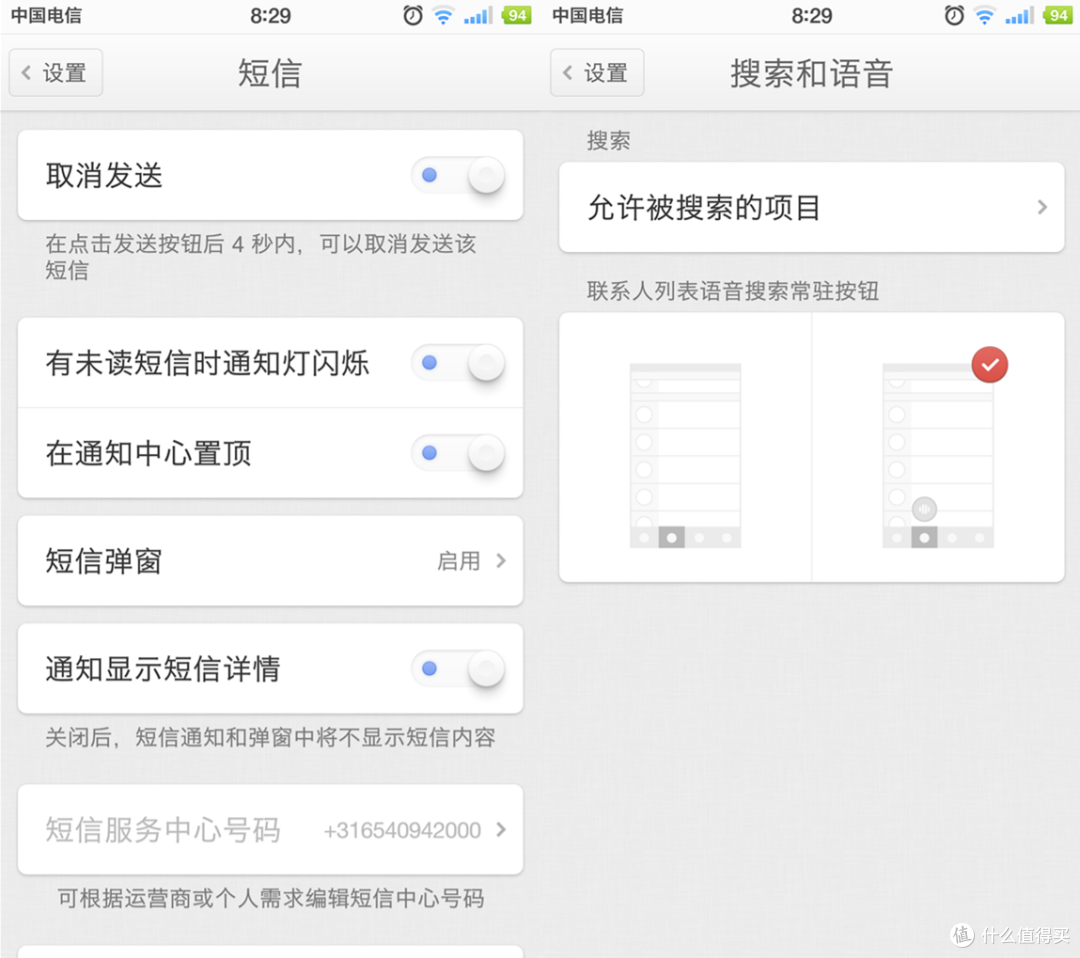Click 可根据运营商或个人需求编辑短信中心号码 note
Image resolution: width=1080 pixels, height=958 pixels.
[x=270, y=898]
